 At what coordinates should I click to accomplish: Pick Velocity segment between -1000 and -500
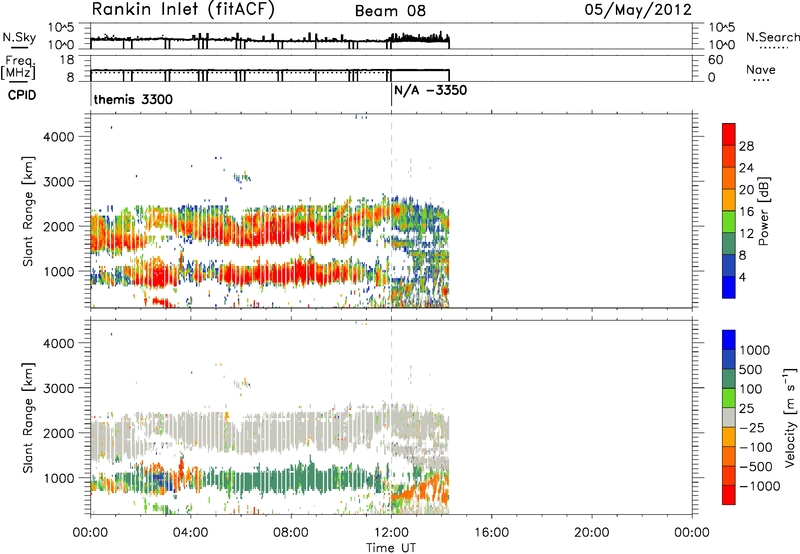(729, 475)
